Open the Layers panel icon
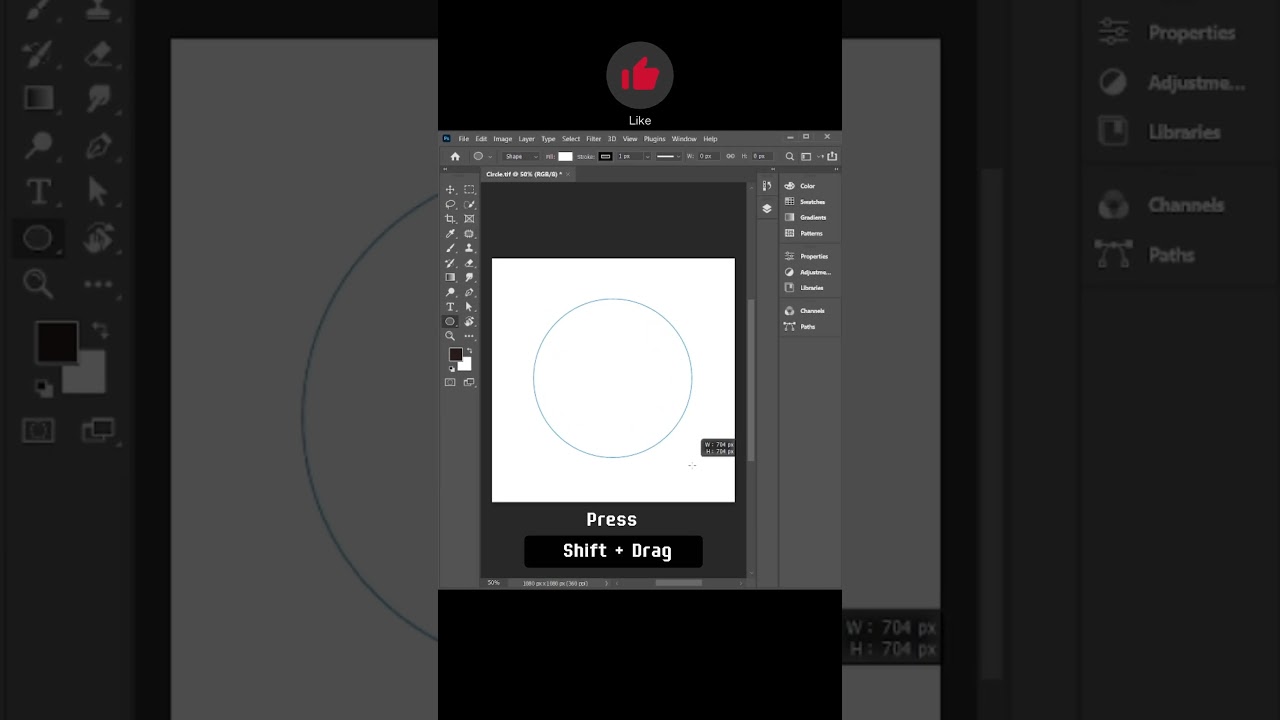This screenshot has width=1280, height=720. click(x=766, y=208)
